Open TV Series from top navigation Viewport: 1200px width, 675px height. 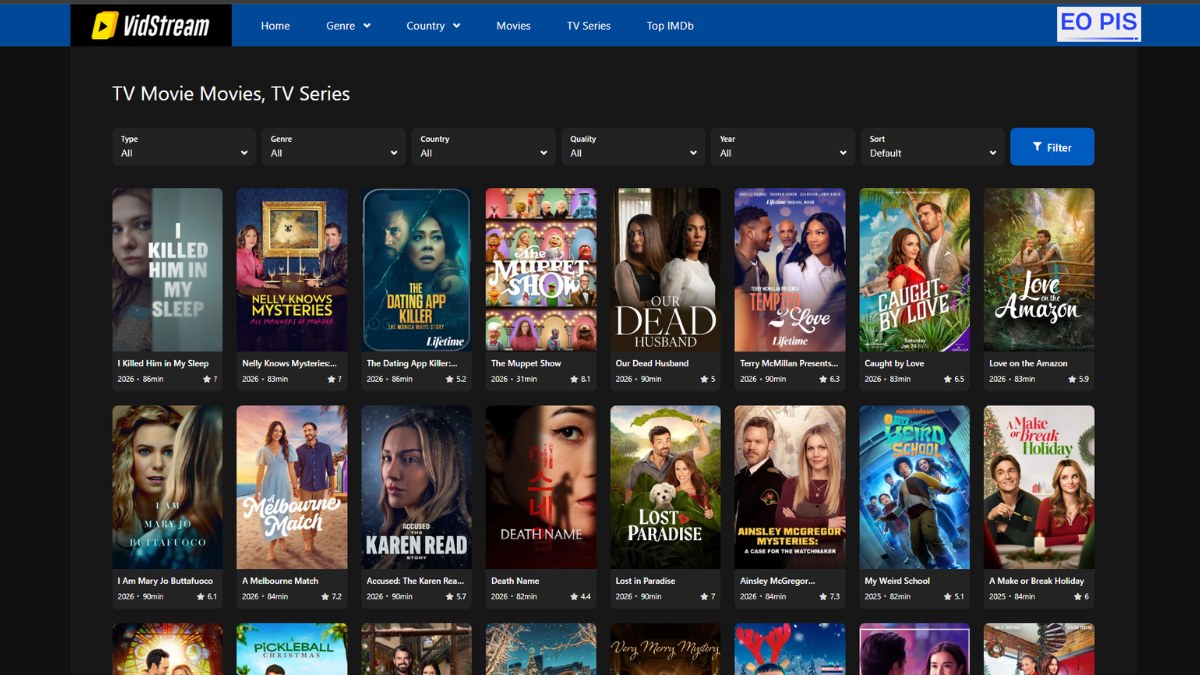pos(588,26)
